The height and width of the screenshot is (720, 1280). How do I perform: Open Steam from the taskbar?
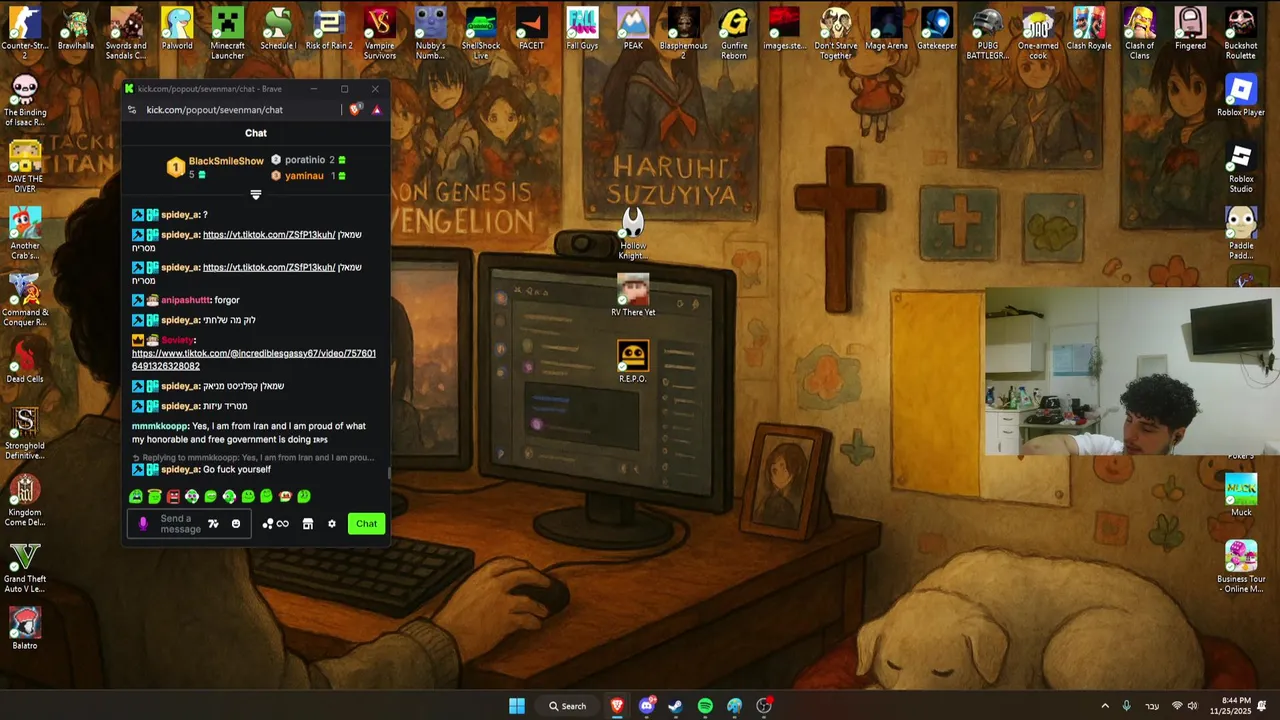pos(676,706)
